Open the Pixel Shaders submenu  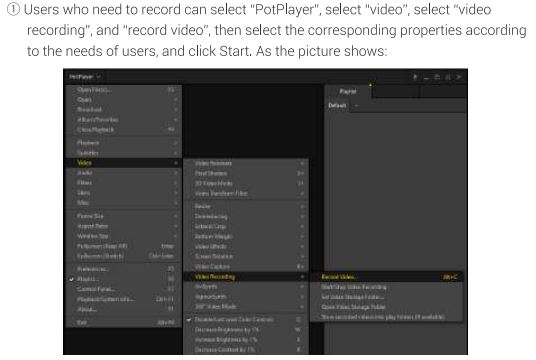246,173
